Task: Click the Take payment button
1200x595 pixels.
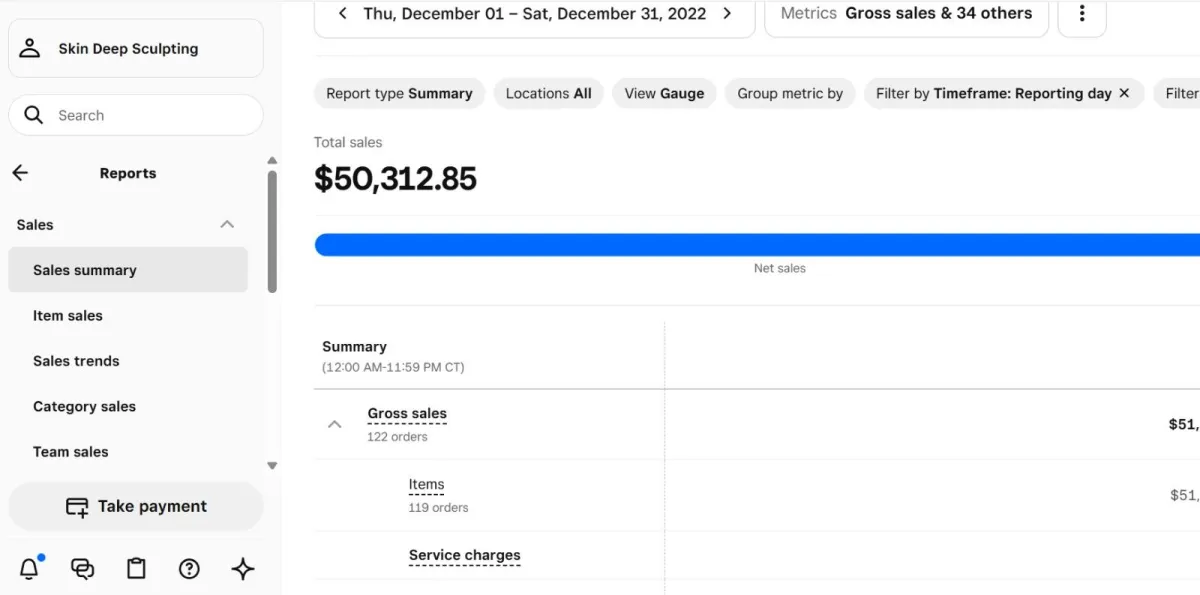Action: (x=136, y=507)
